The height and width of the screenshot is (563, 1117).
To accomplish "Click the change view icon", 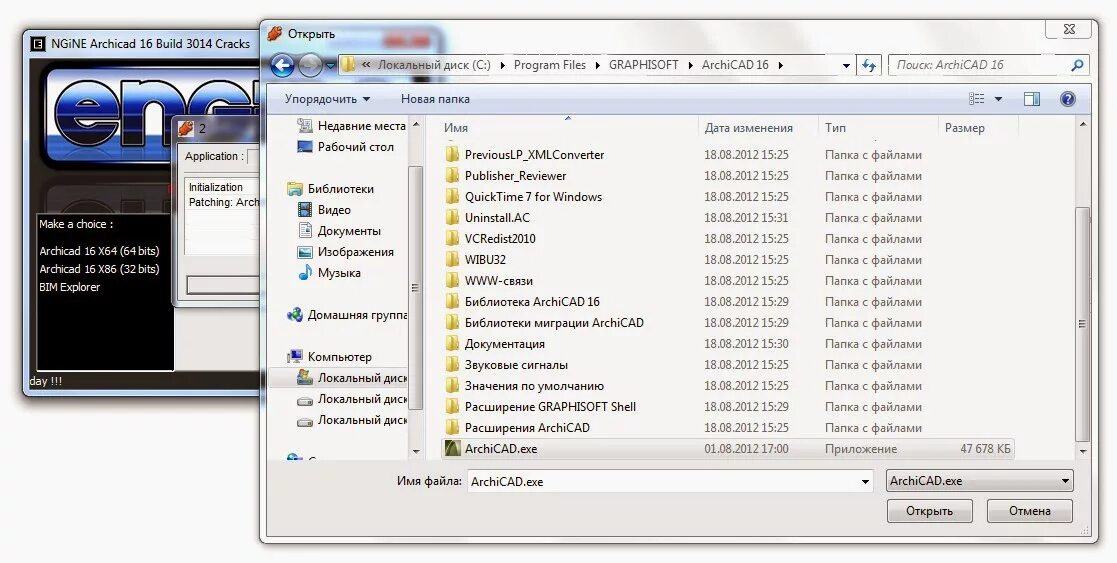I will [977, 99].
